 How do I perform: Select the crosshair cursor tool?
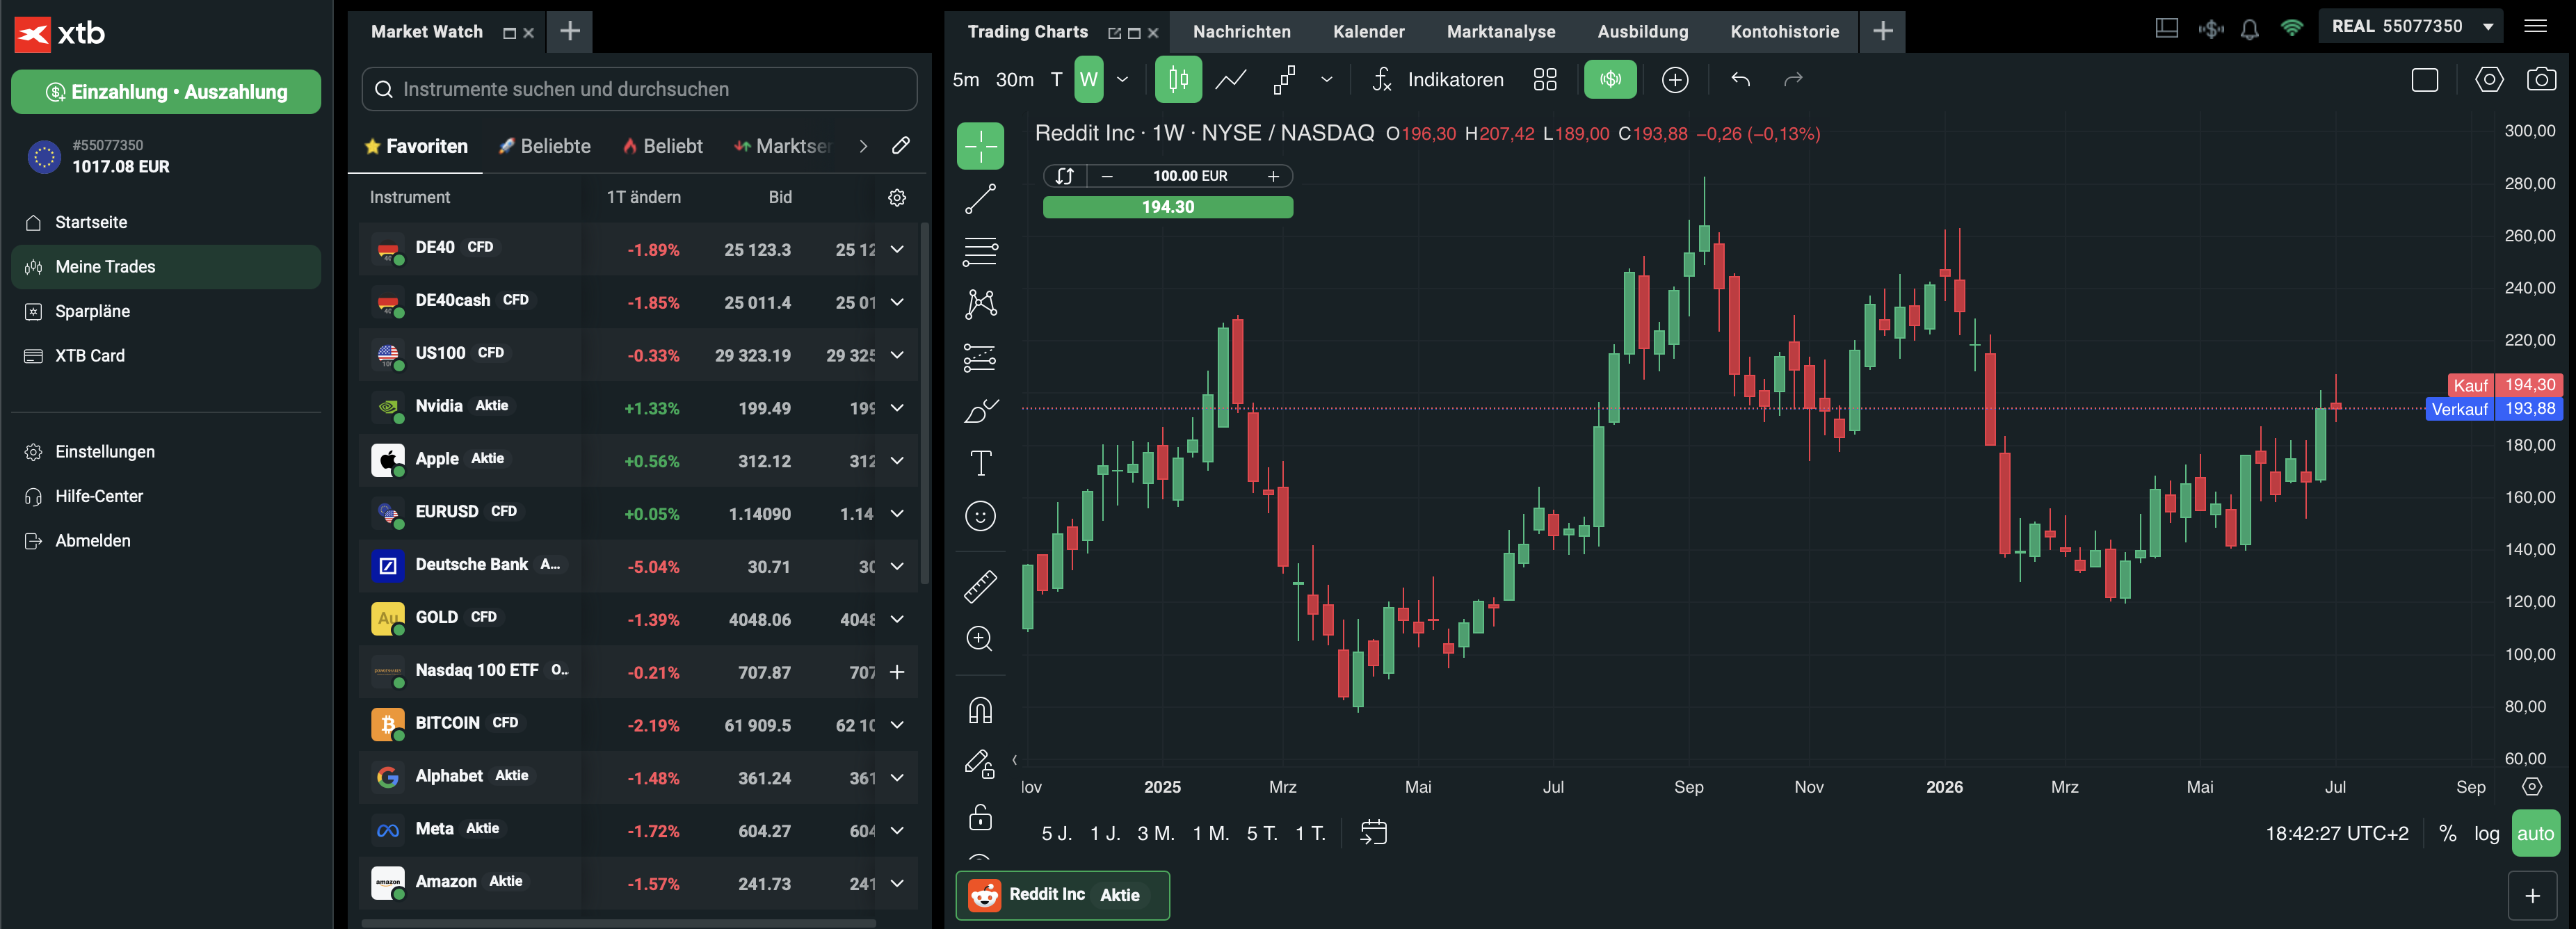coord(980,147)
